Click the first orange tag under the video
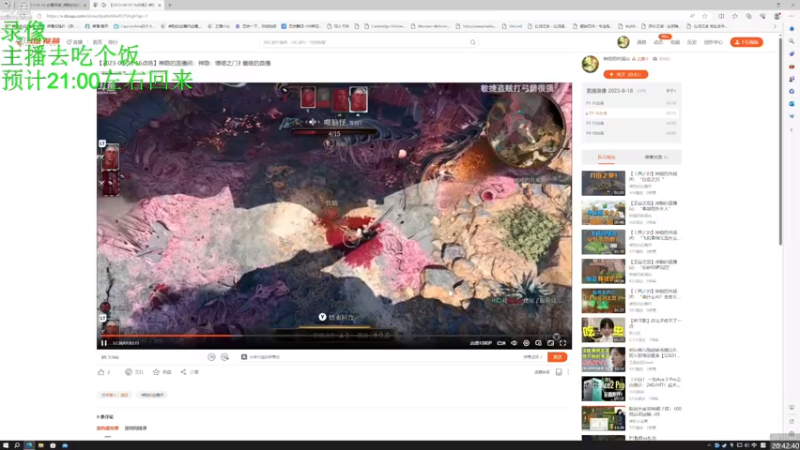The height and width of the screenshot is (450, 800). click(115, 395)
